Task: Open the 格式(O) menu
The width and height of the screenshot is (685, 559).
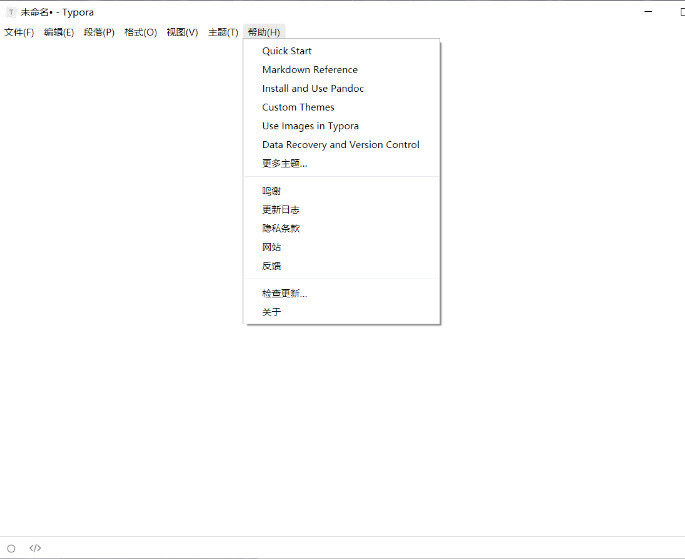Action: point(140,32)
